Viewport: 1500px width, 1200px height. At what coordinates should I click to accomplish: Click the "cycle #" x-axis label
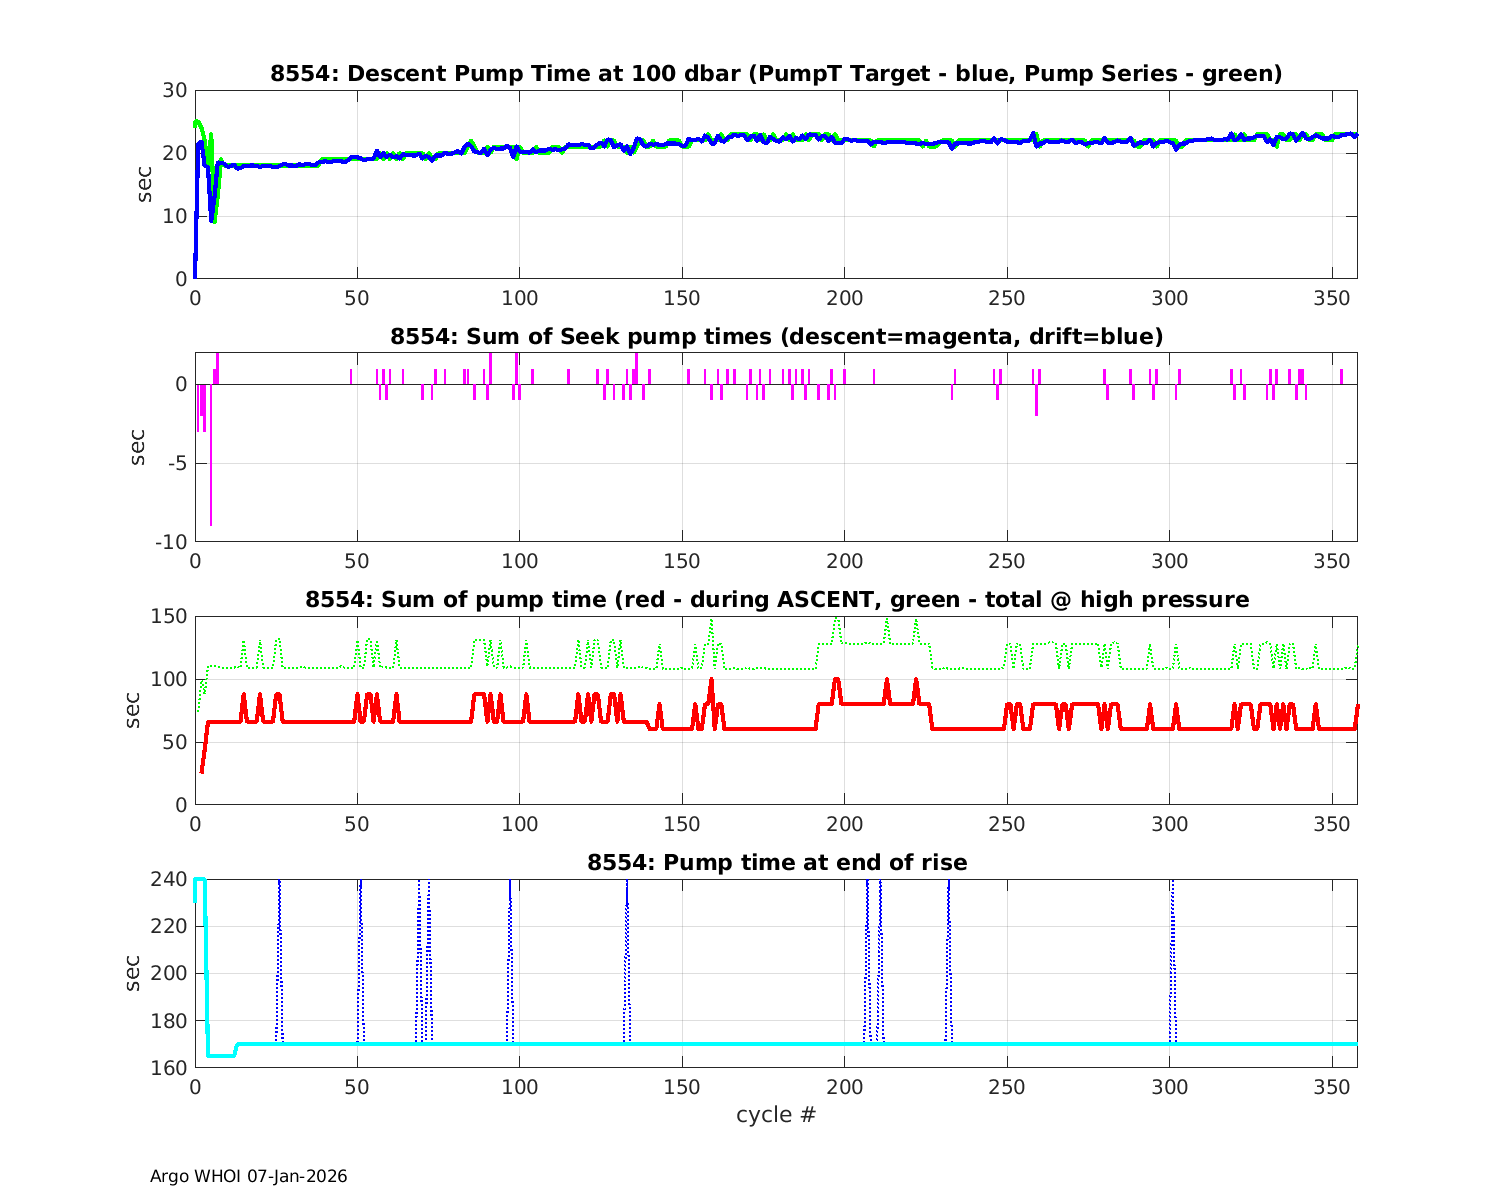pyautogui.click(x=776, y=1114)
